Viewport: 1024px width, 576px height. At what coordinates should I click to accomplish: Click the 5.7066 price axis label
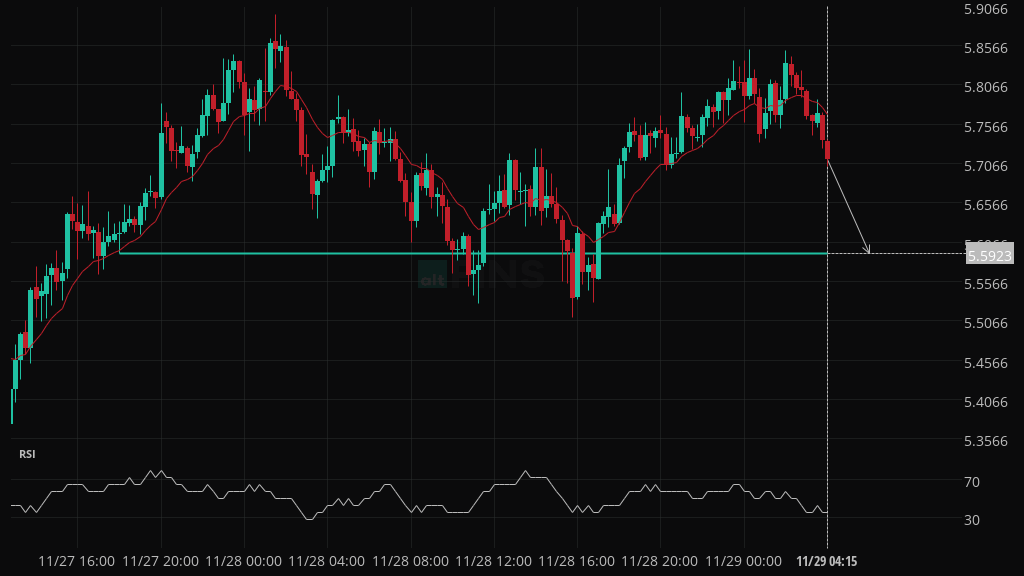click(x=987, y=166)
